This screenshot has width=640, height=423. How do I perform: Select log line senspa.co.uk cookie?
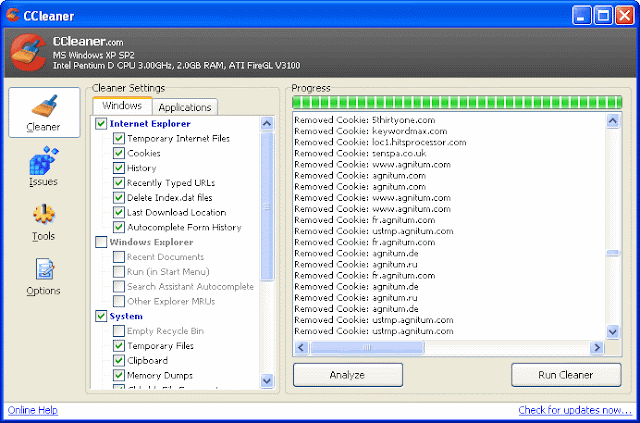coord(360,153)
